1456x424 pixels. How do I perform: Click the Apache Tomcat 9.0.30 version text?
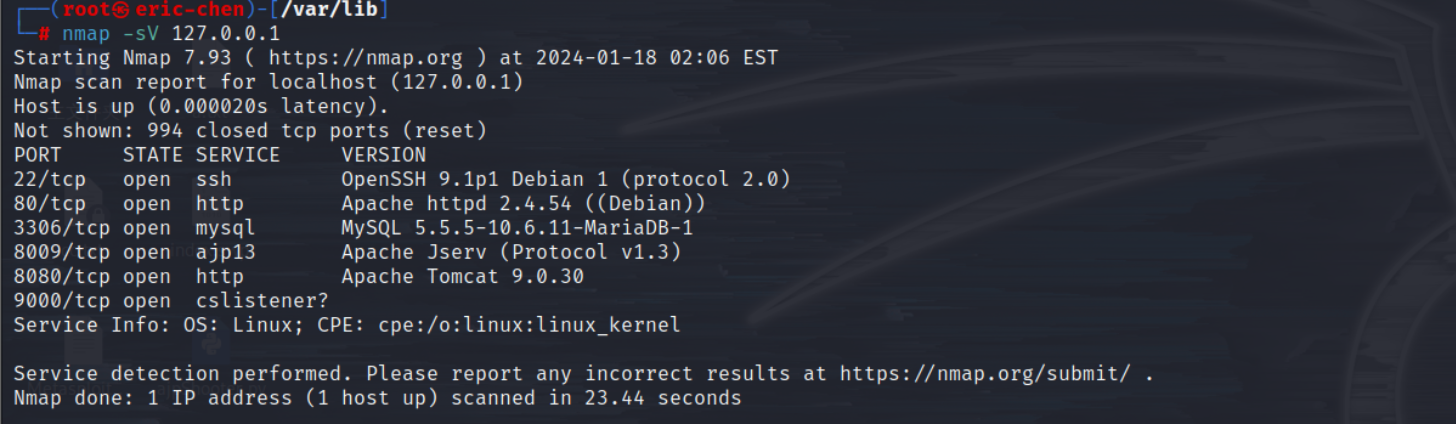coord(462,276)
